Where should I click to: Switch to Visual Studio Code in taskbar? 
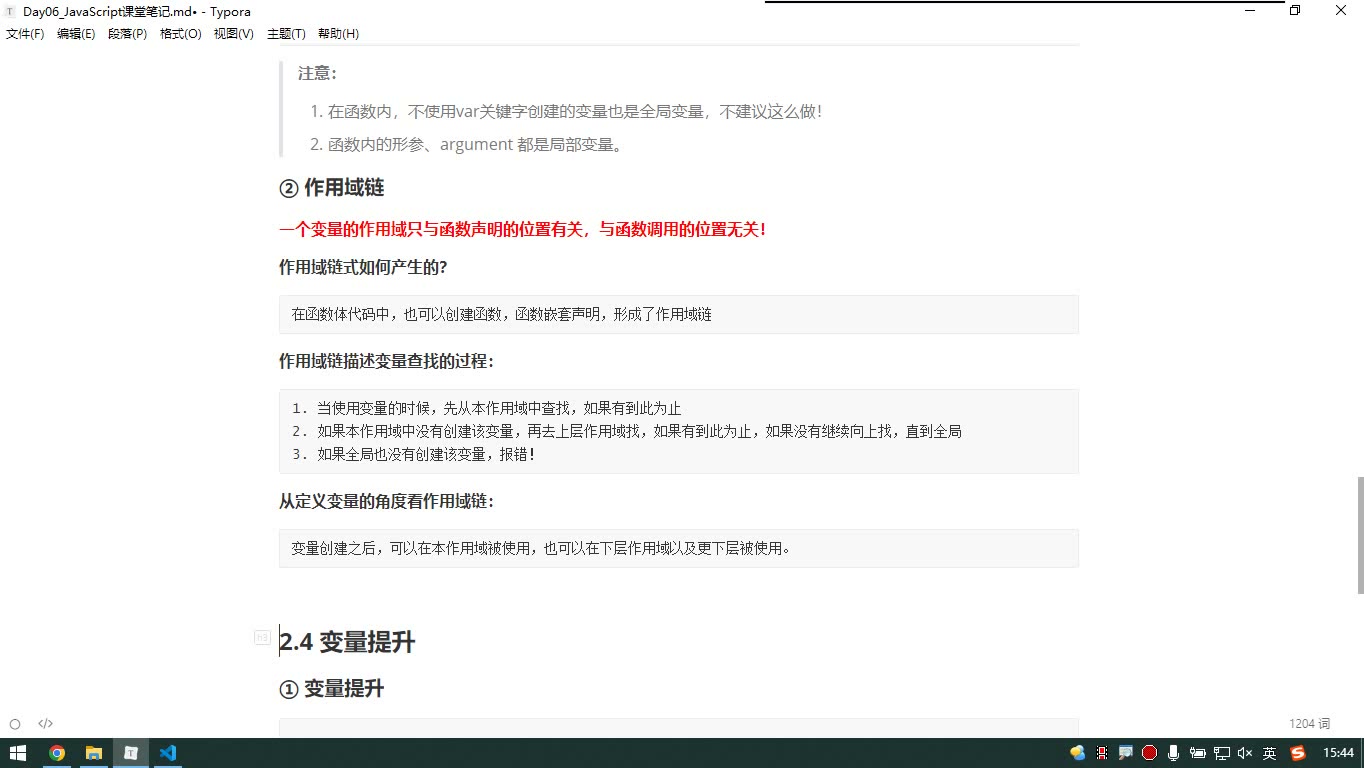pos(167,753)
